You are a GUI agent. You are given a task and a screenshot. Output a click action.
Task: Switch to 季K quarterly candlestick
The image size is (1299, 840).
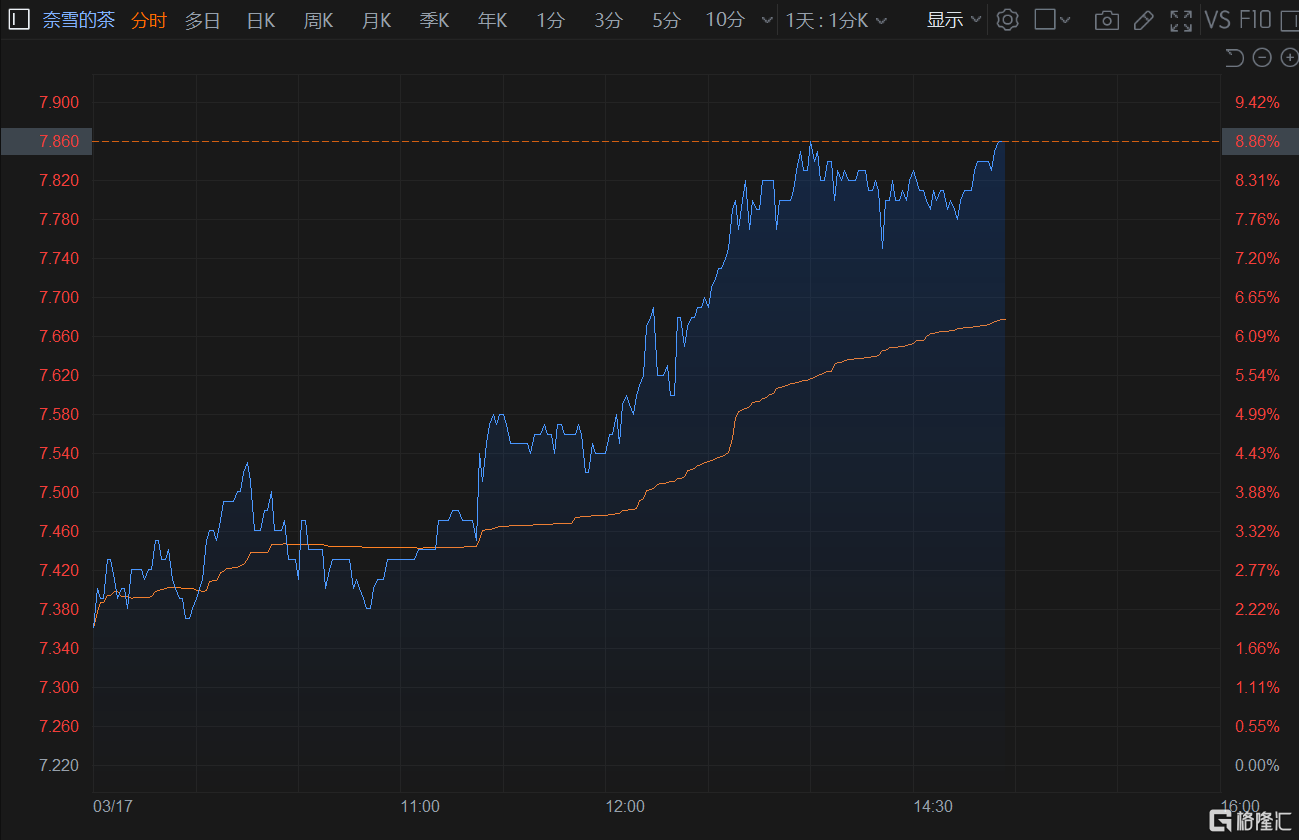point(434,20)
